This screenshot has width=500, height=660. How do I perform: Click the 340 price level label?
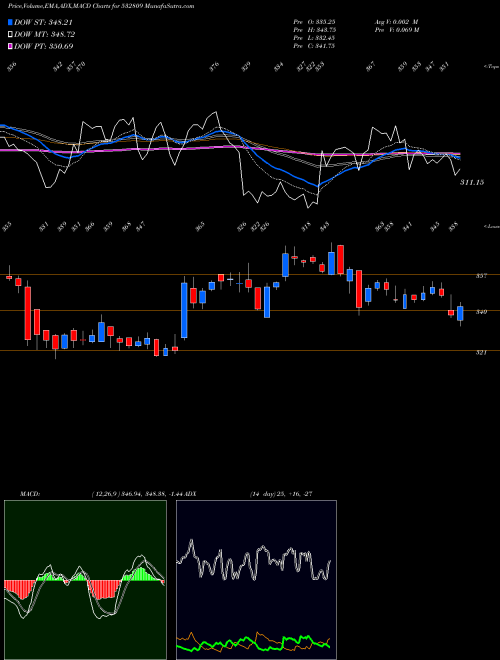[481, 312]
